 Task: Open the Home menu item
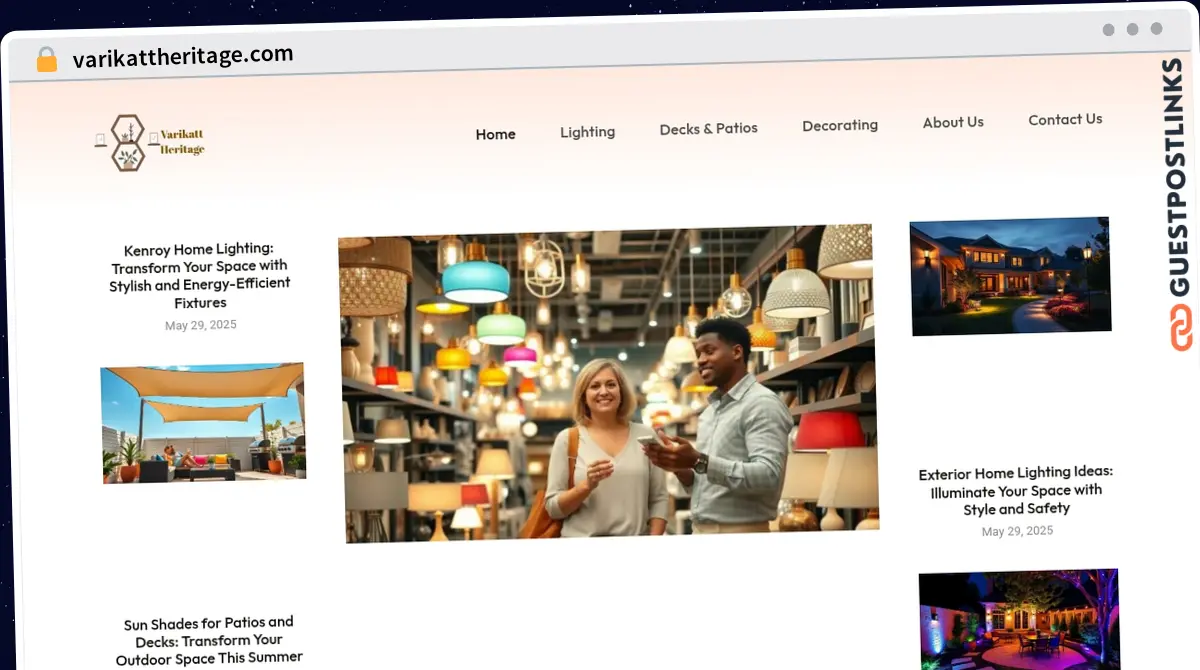[495, 134]
